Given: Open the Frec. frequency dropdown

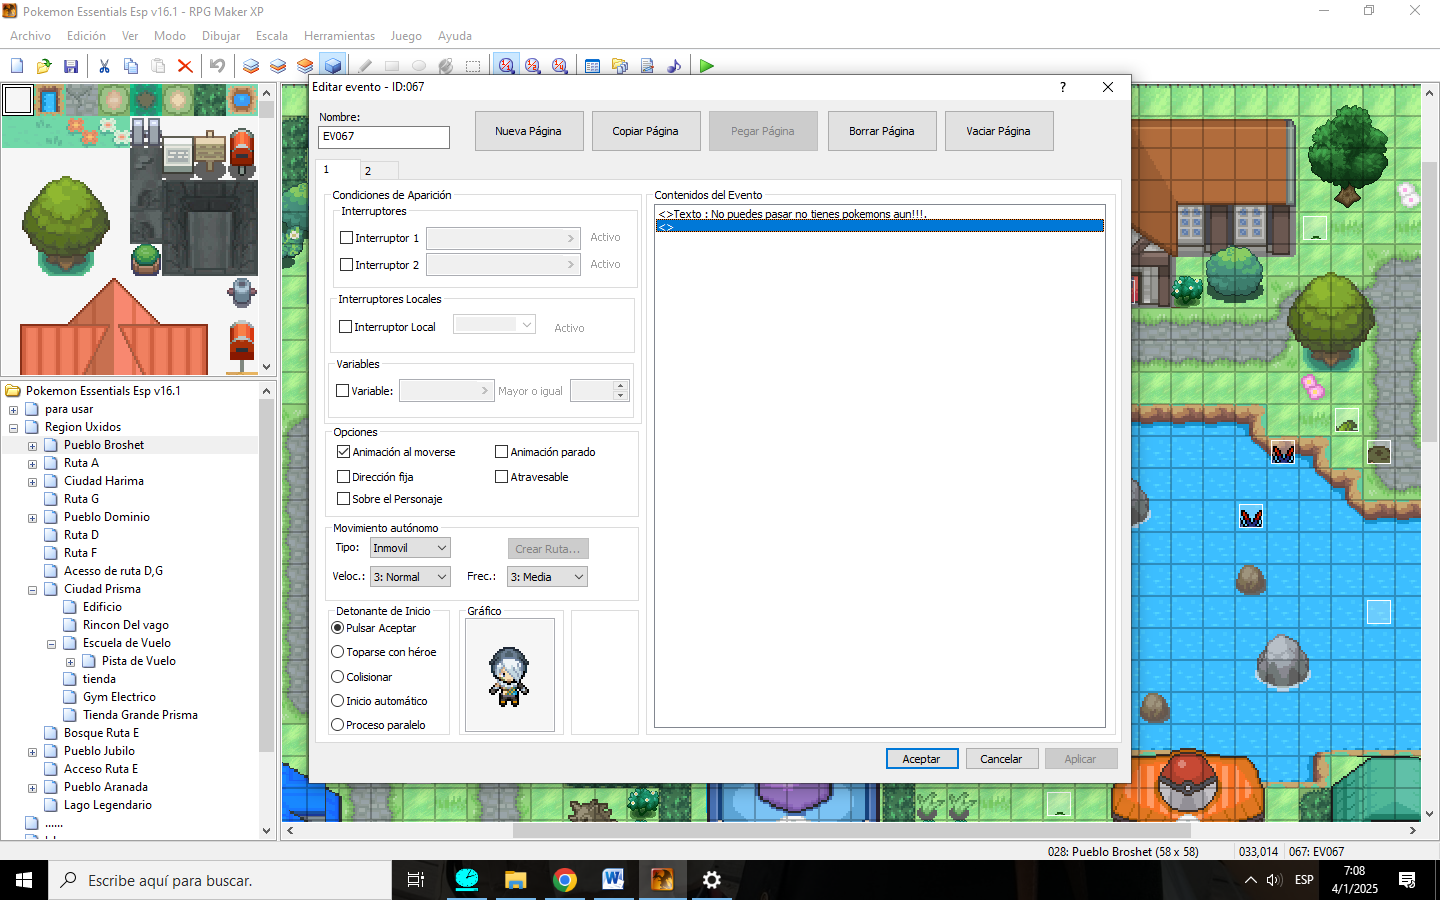Looking at the screenshot, I should point(546,577).
